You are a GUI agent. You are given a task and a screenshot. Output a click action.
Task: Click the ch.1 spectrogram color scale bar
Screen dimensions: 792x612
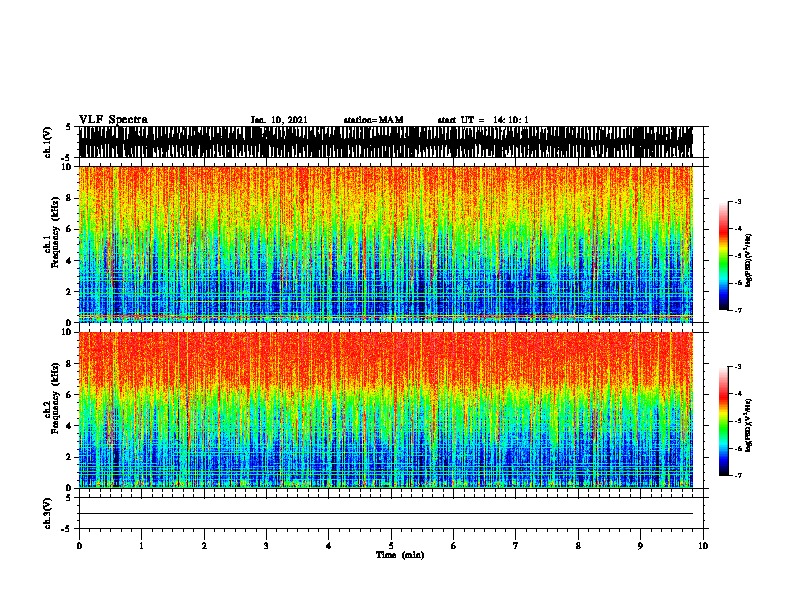[723, 256]
